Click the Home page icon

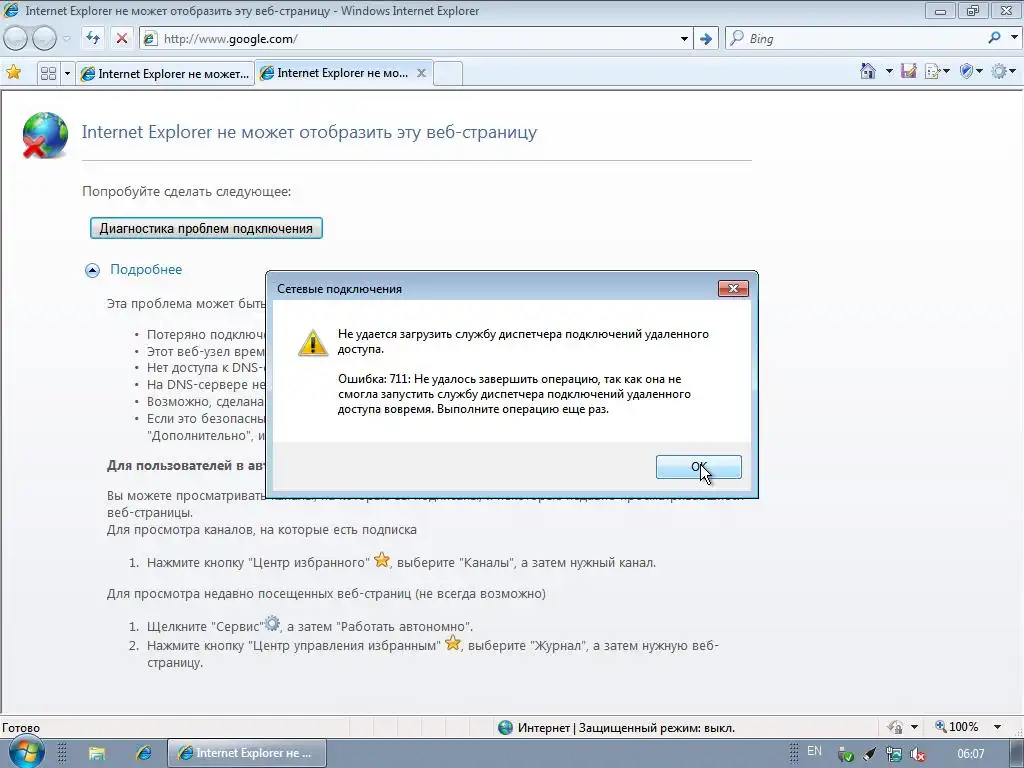coord(868,71)
